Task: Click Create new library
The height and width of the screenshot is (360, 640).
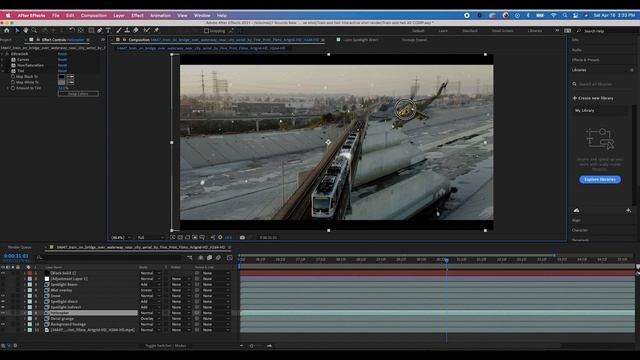Action: tap(593, 98)
